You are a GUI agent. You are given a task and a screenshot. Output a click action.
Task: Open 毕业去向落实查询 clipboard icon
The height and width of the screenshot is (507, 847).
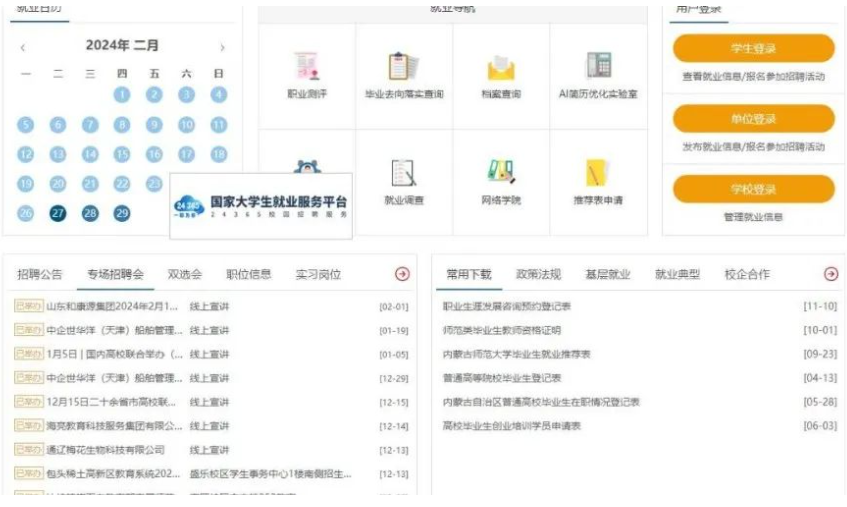[x=403, y=66]
